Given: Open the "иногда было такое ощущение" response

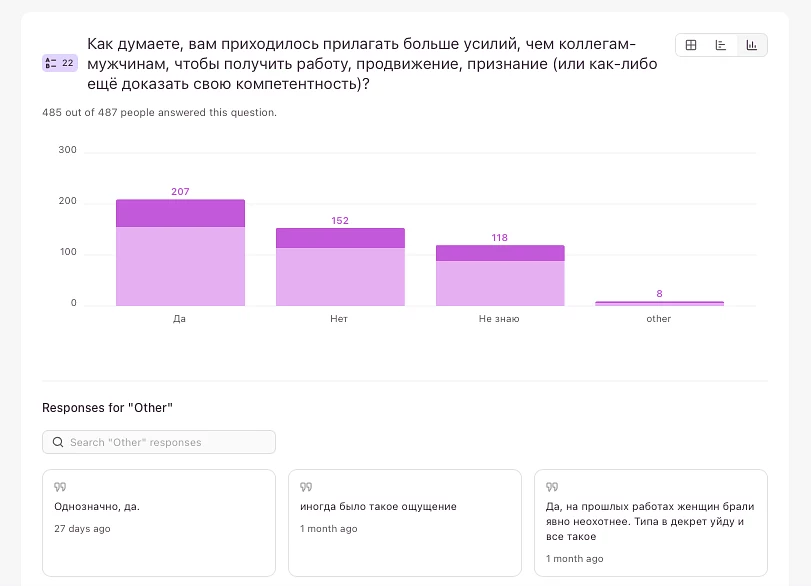Looking at the screenshot, I should (x=404, y=523).
